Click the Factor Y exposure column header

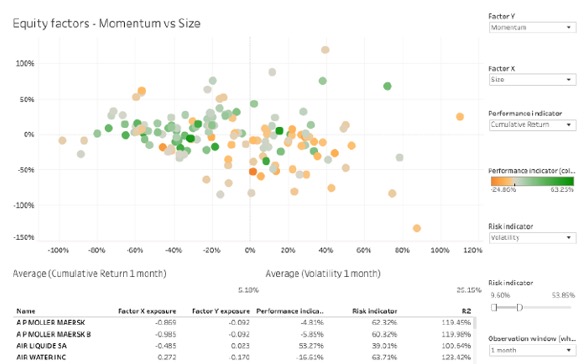coord(220,311)
